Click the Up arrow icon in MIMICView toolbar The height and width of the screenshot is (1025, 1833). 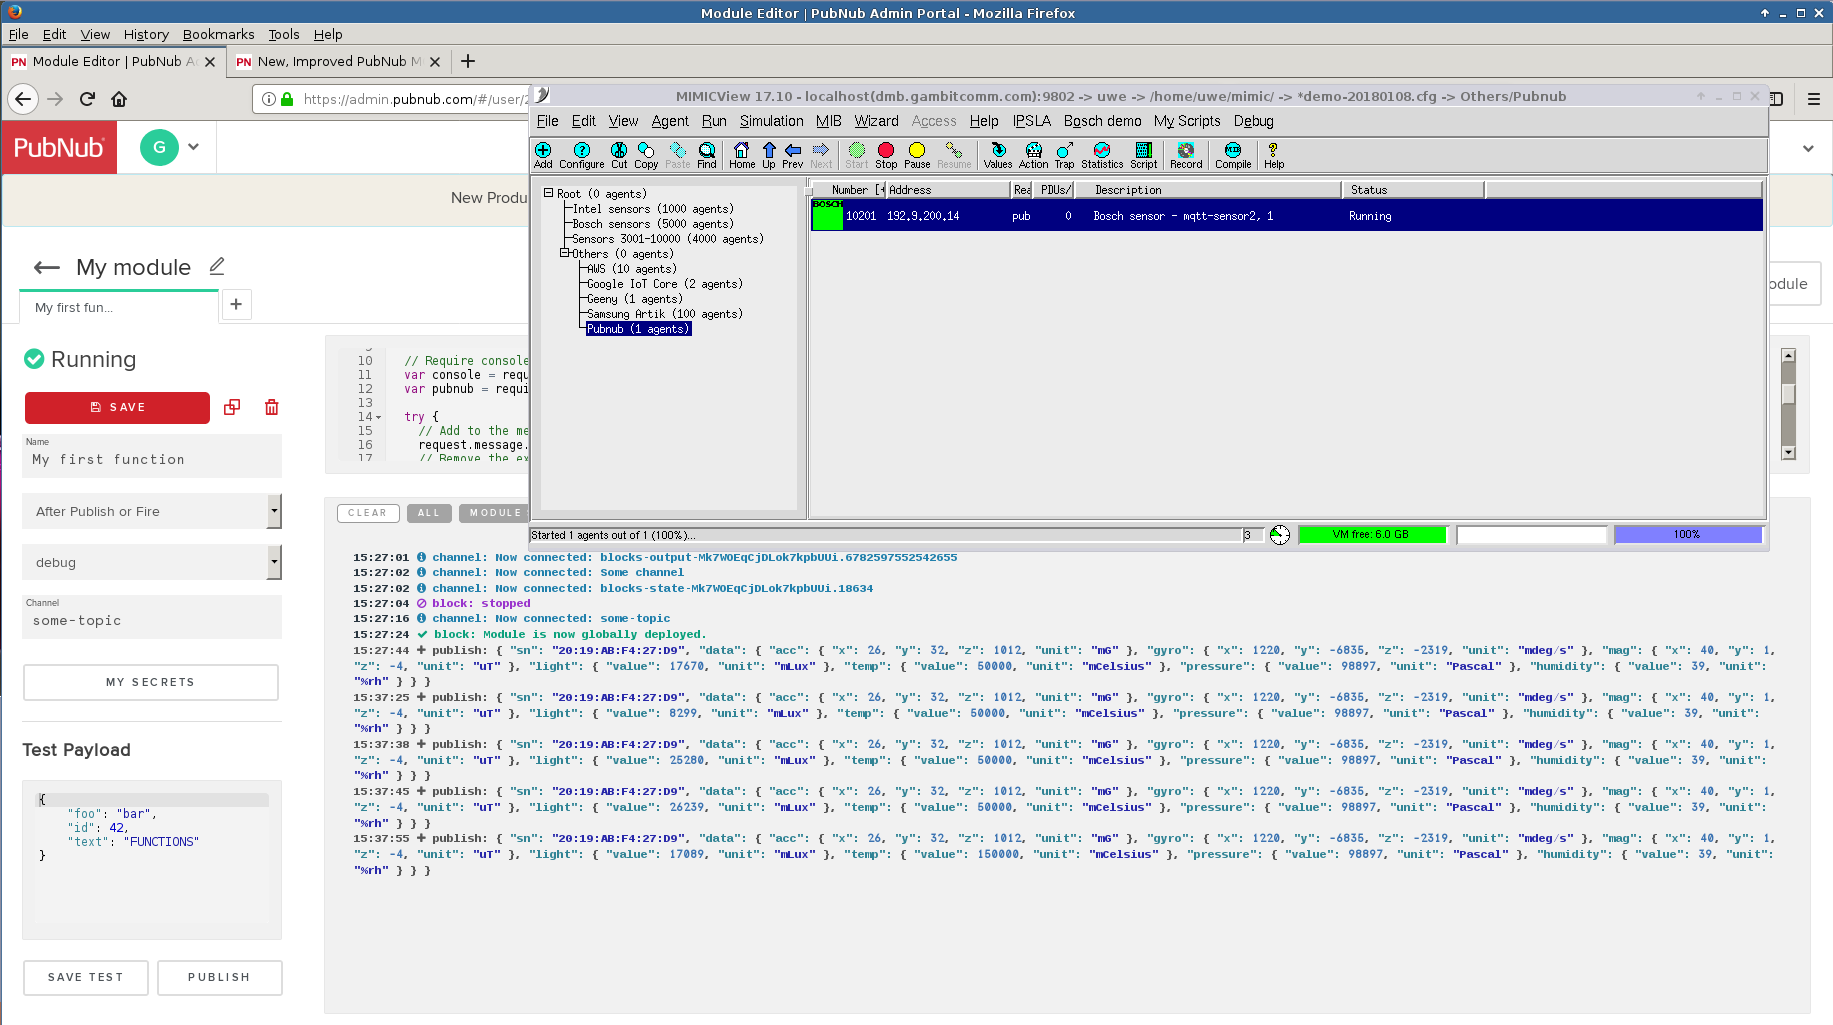(769, 155)
